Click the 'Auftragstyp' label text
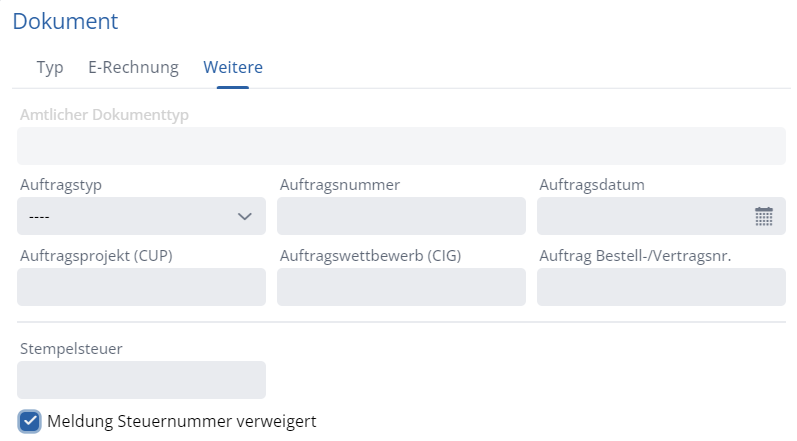This screenshot has width=797, height=441. tap(61, 185)
